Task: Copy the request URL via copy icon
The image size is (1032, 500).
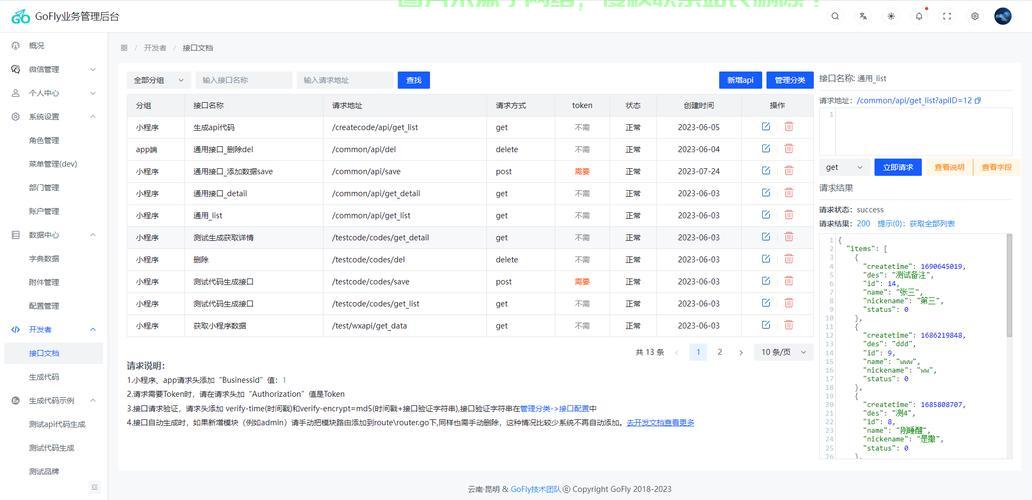Action: [x=978, y=100]
